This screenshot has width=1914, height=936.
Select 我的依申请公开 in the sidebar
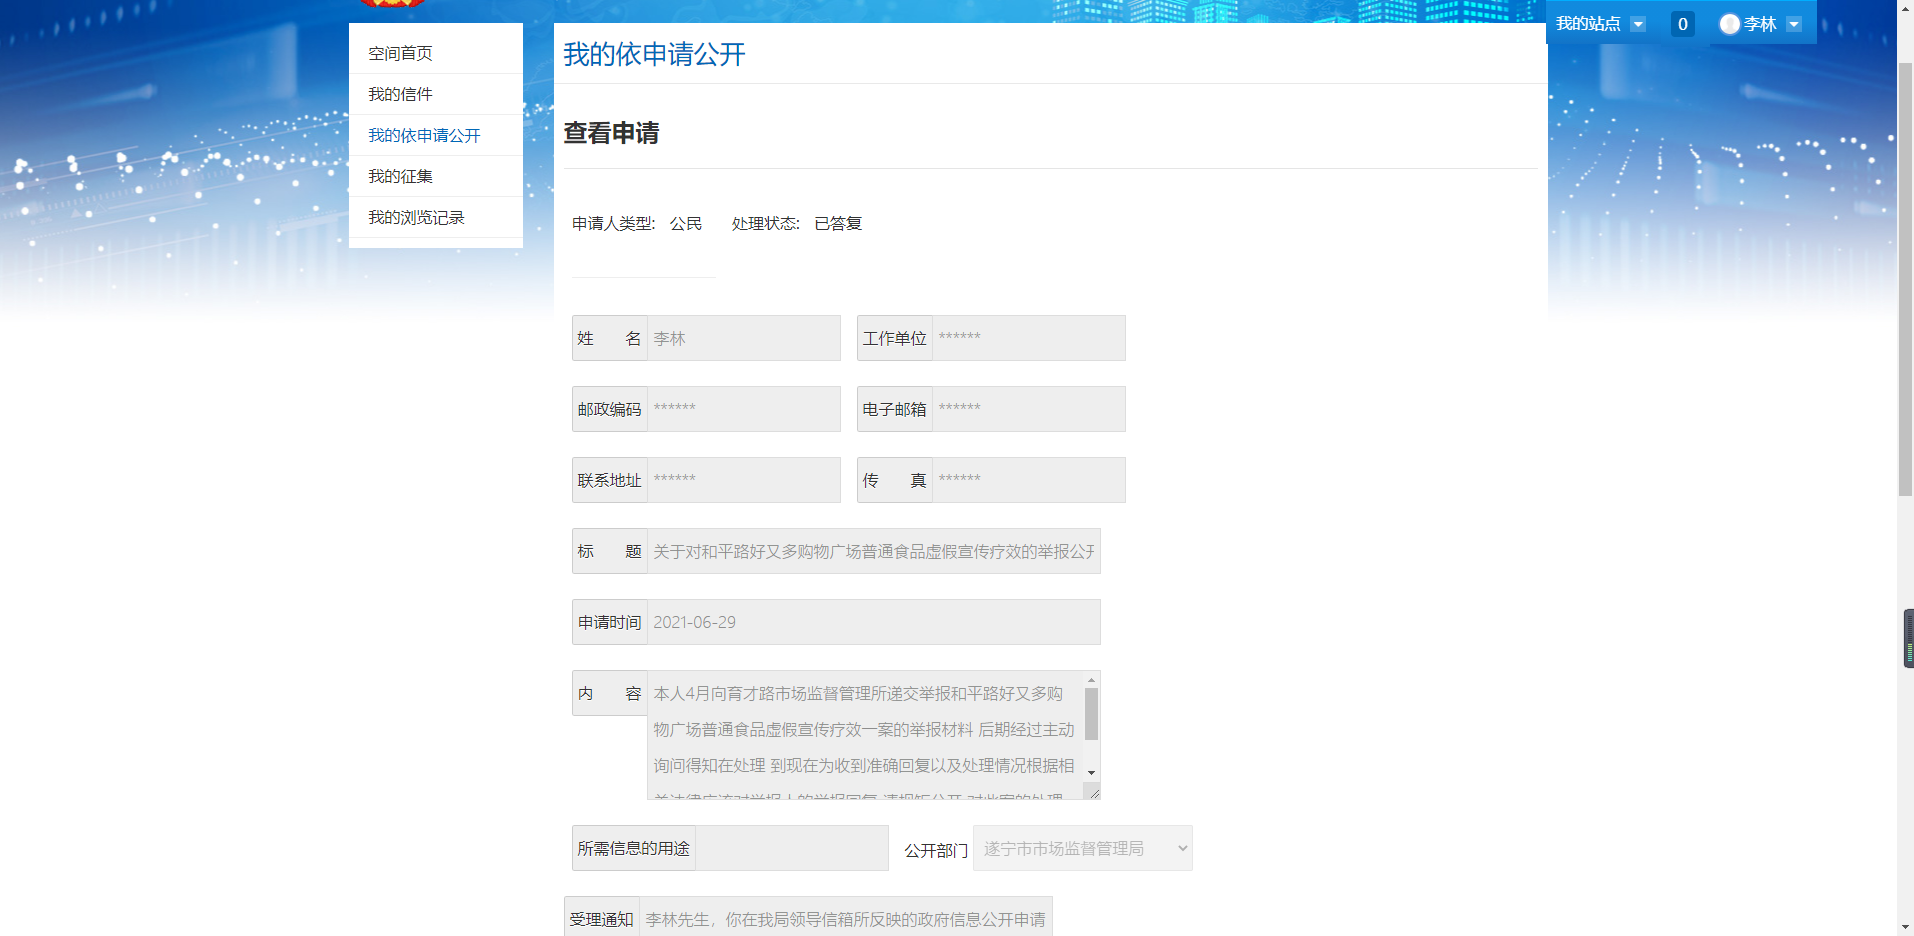tap(424, 135)
